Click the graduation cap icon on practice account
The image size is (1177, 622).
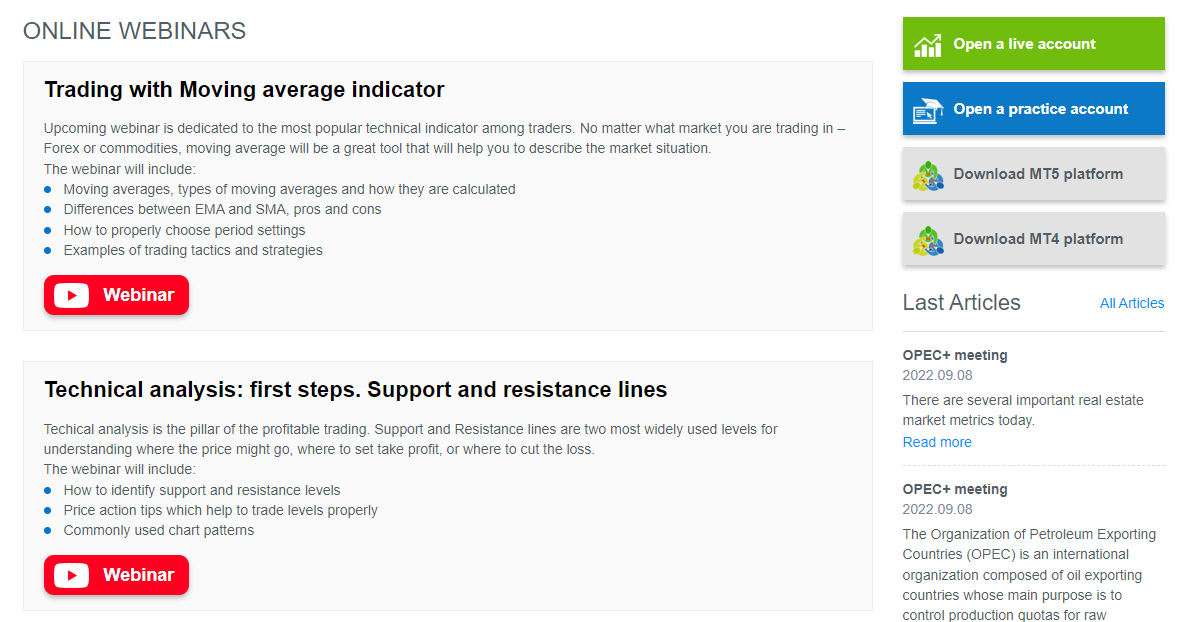pyautogui.click(x=928, y=110)
